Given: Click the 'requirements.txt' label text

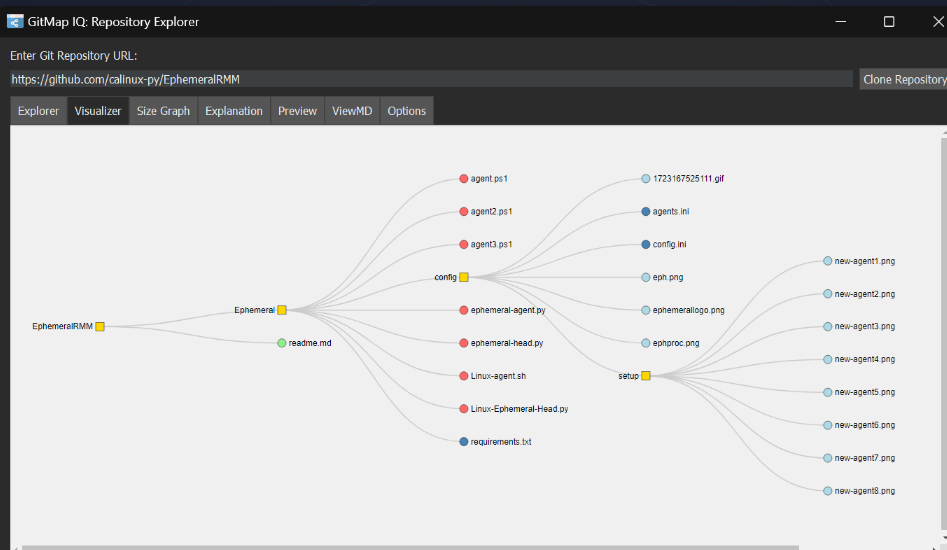Looking at the screenshot, I should [x=501, y=442].
